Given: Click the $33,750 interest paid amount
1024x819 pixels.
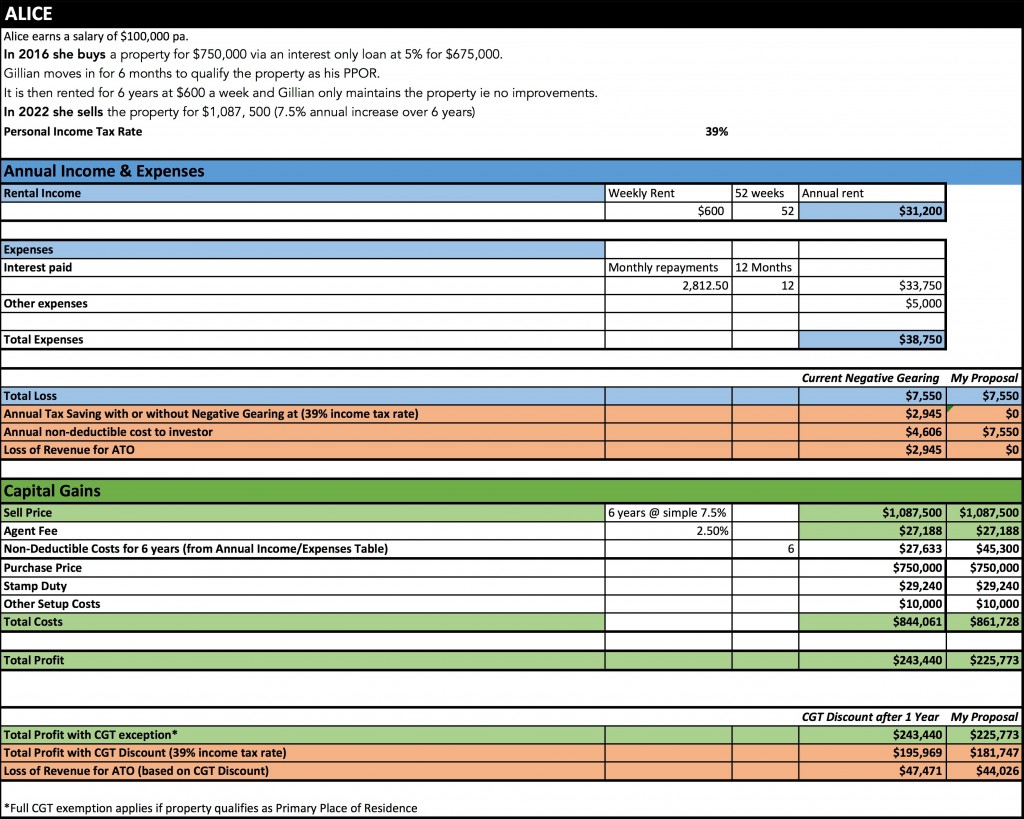Looking at the screenshot, I should point(920,285).
